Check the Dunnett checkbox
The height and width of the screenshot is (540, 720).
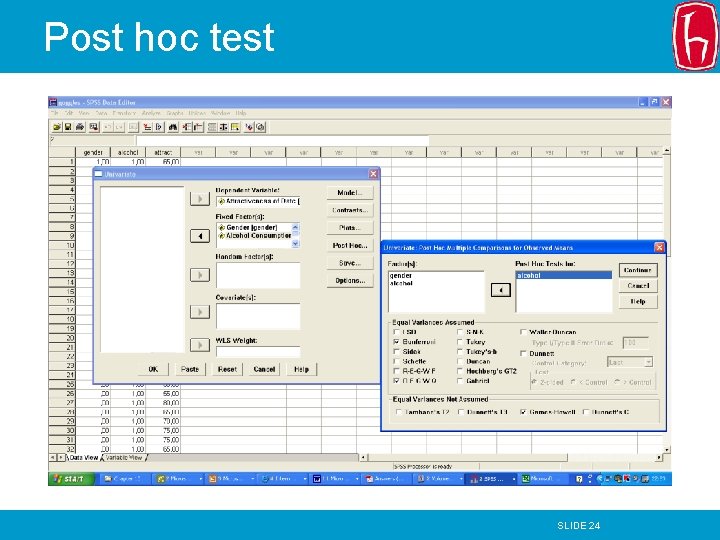pyautogui.click(x=523, y=354)
